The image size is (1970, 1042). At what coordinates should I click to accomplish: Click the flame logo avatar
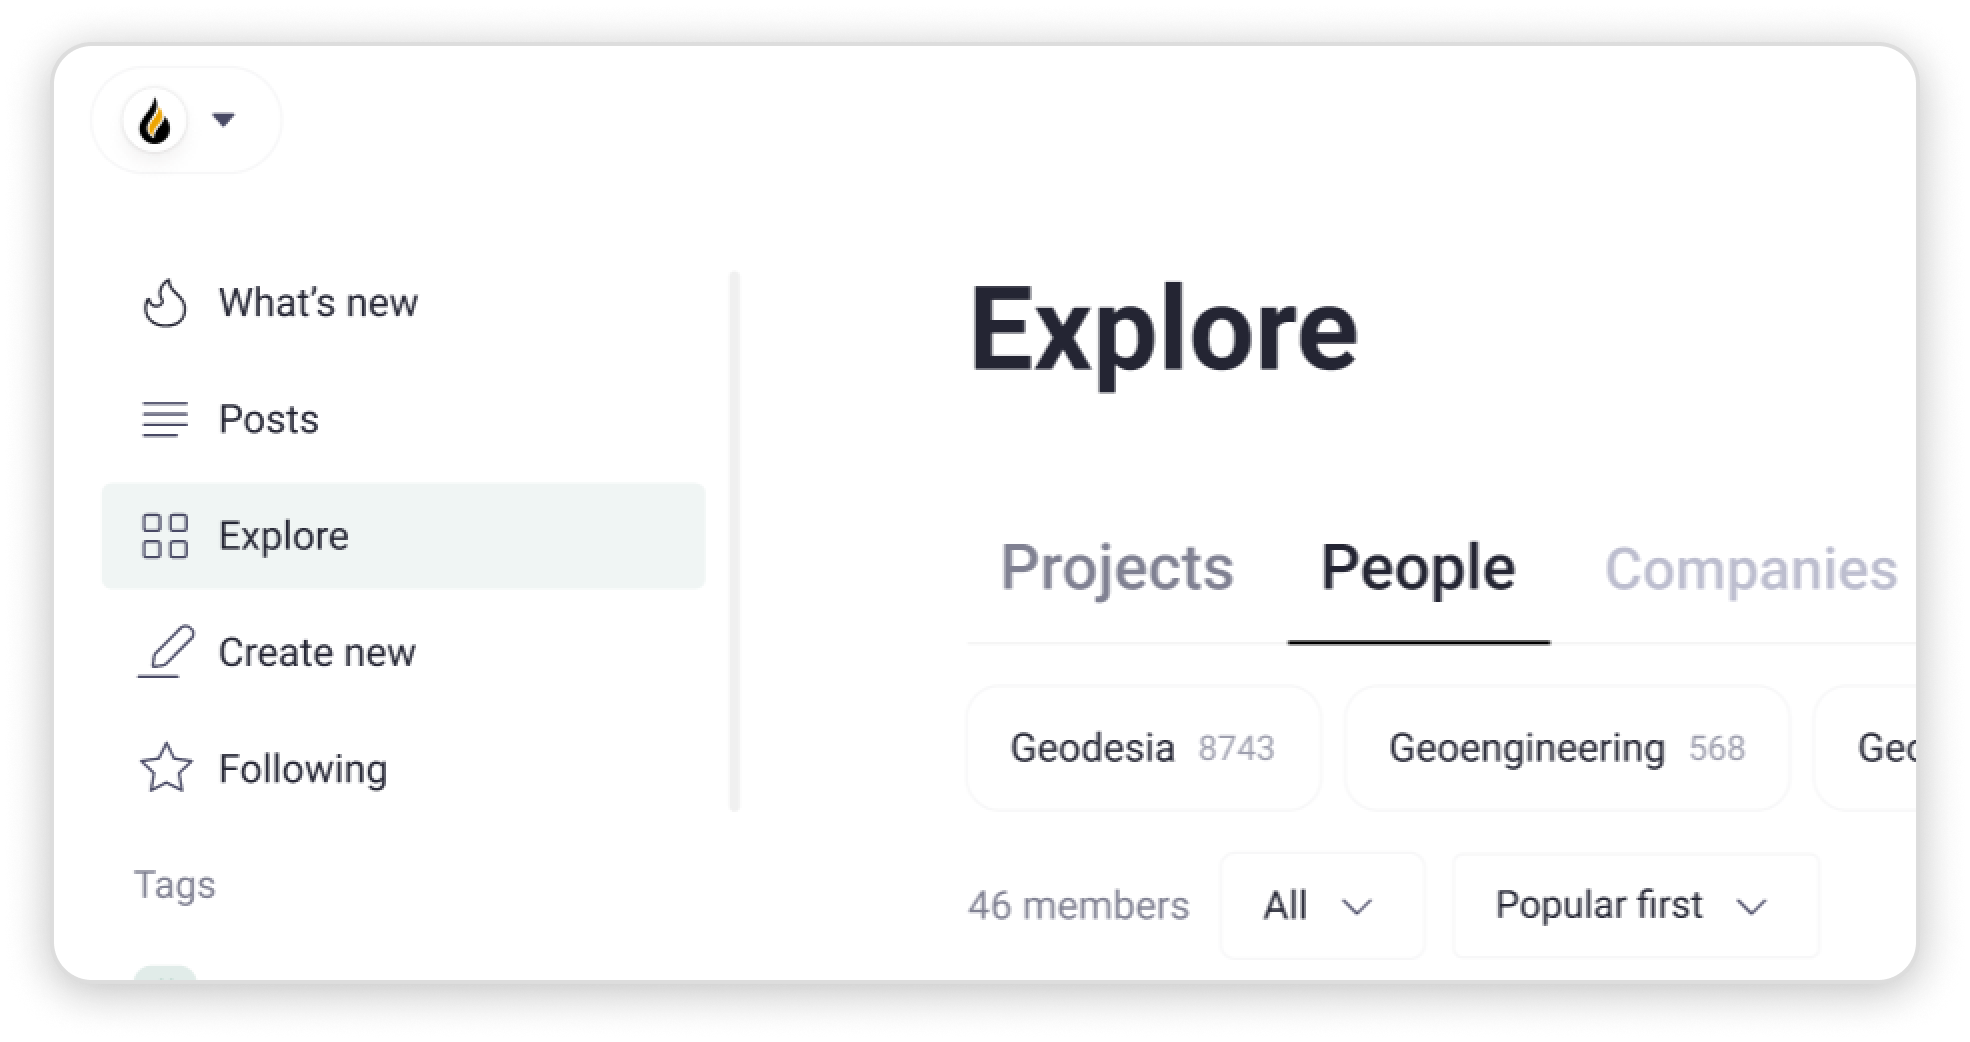click(155, 121)
